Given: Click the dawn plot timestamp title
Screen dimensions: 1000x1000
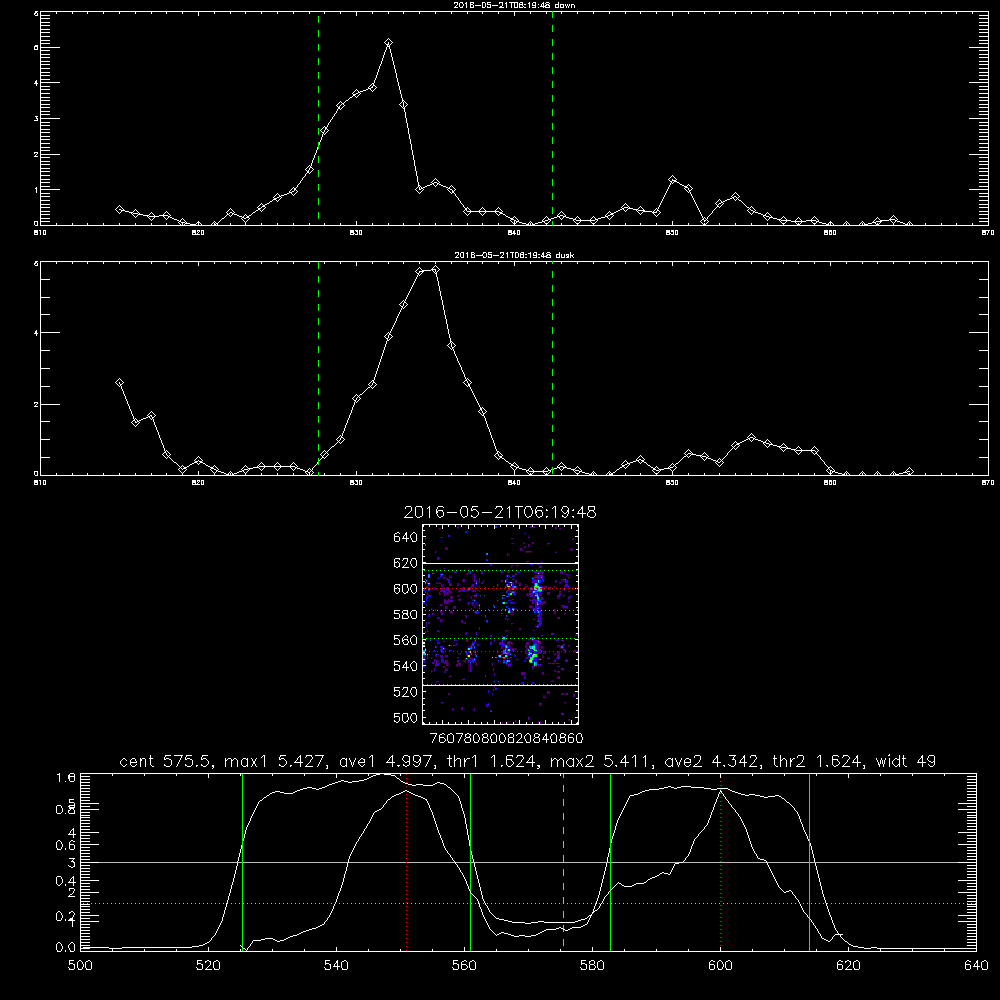Looking at the screenshot, I should (514, 5).
